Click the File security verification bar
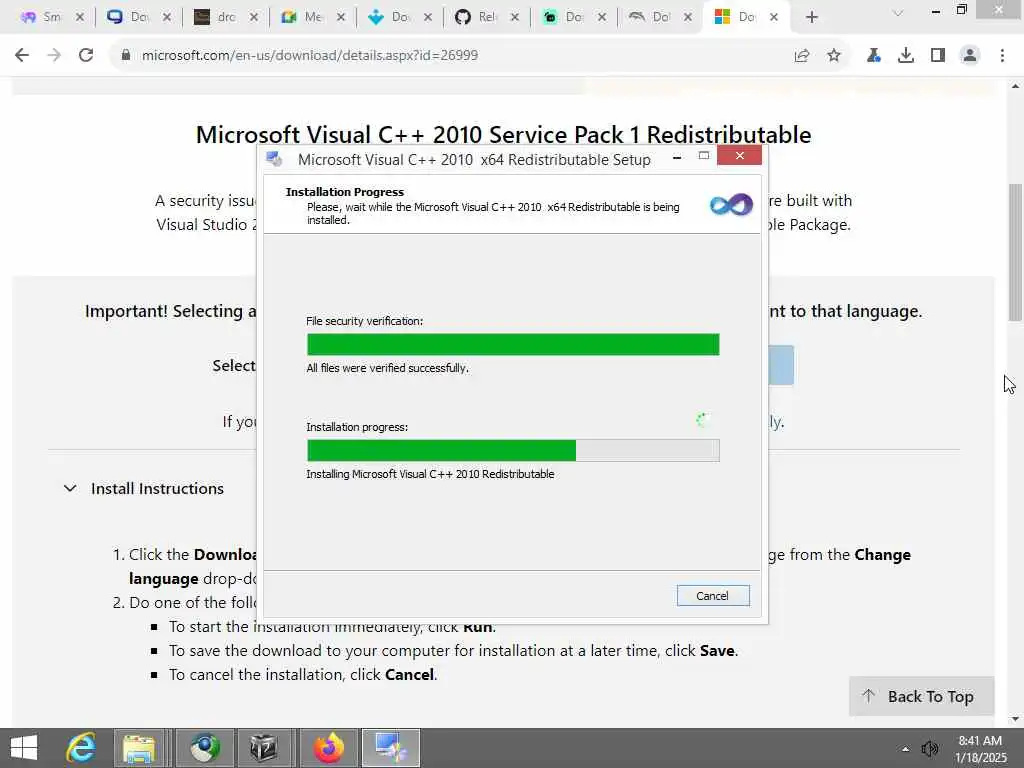 pyautogui.click(x=513, y=344)
